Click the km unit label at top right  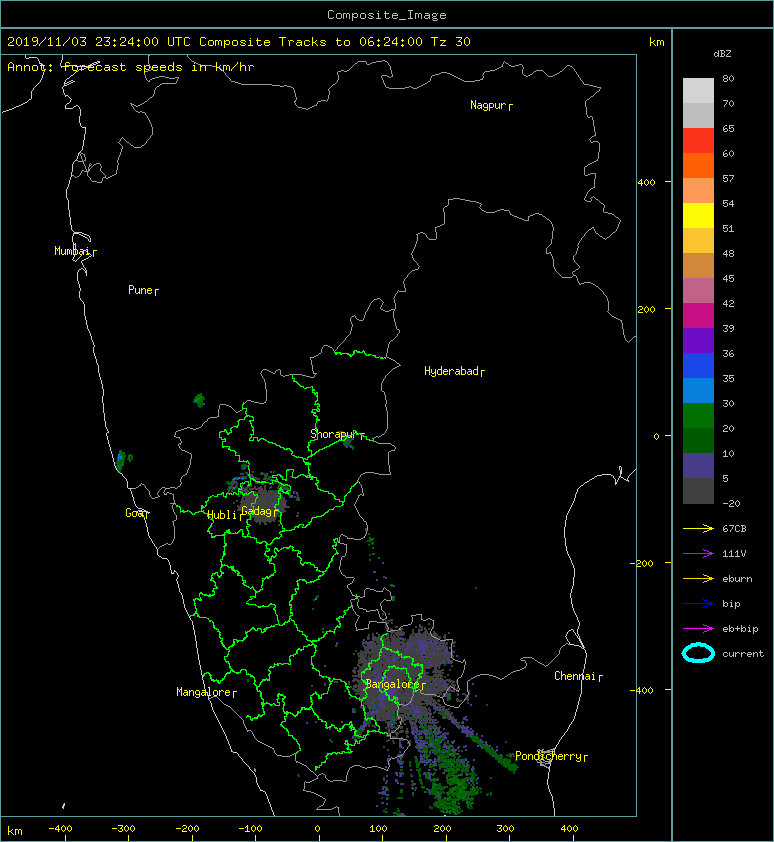click(x=656, y=42)
